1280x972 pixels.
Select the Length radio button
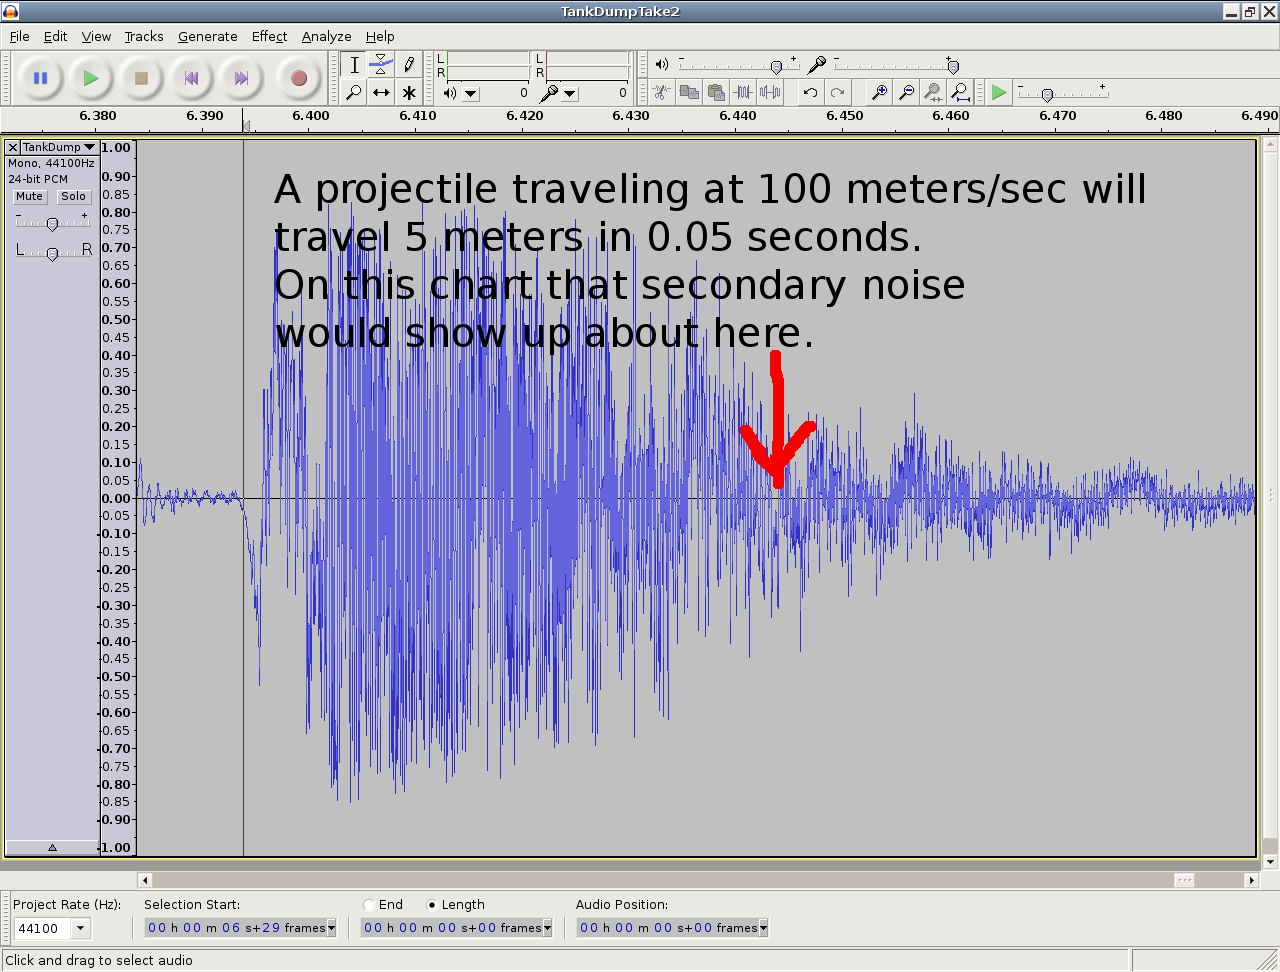point(432,905)
